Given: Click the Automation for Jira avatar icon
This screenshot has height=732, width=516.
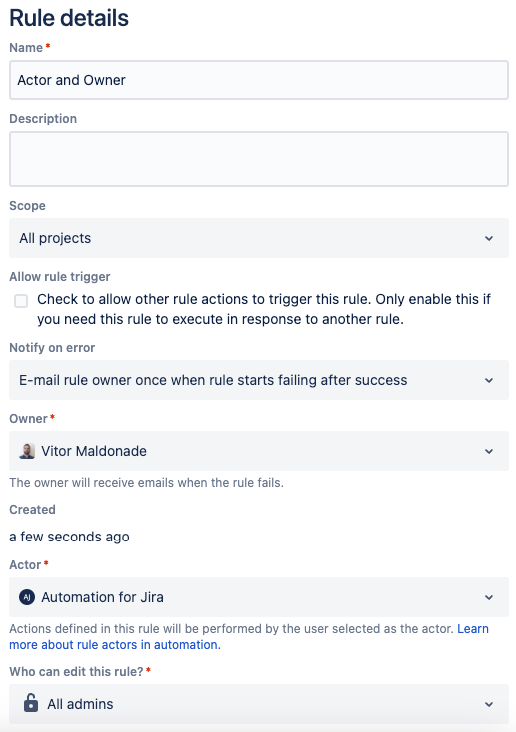Looking at the screenshot, I should click(27, 597).
